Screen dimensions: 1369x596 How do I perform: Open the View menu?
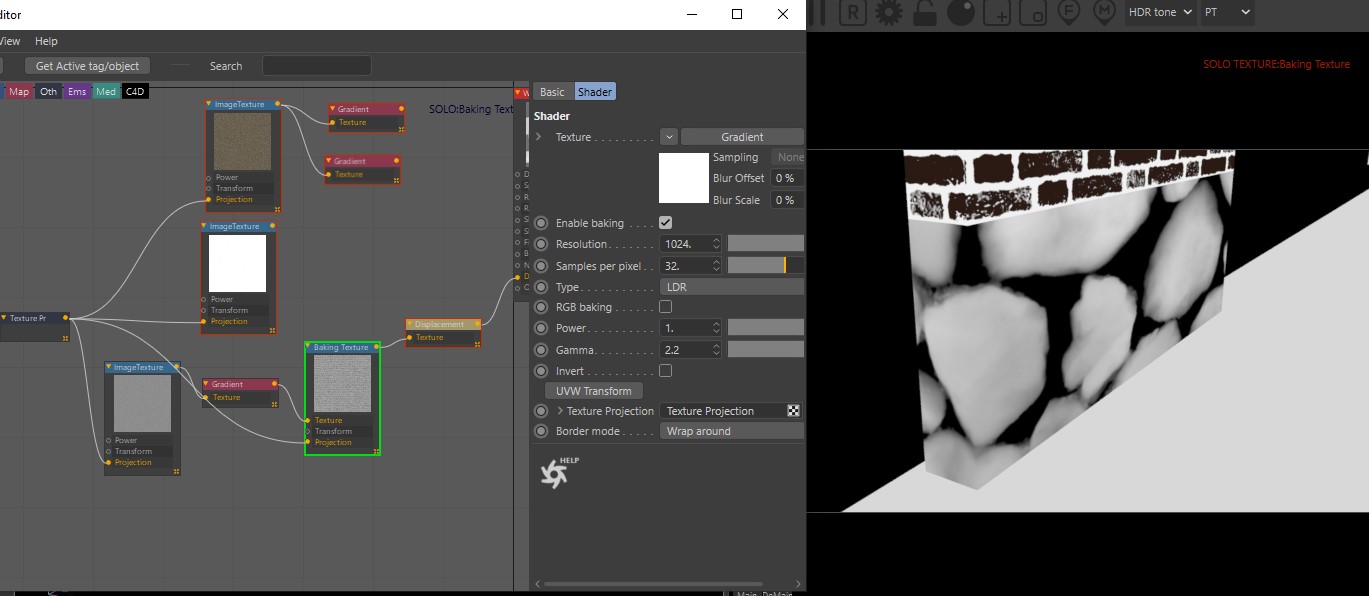(10, 41)
